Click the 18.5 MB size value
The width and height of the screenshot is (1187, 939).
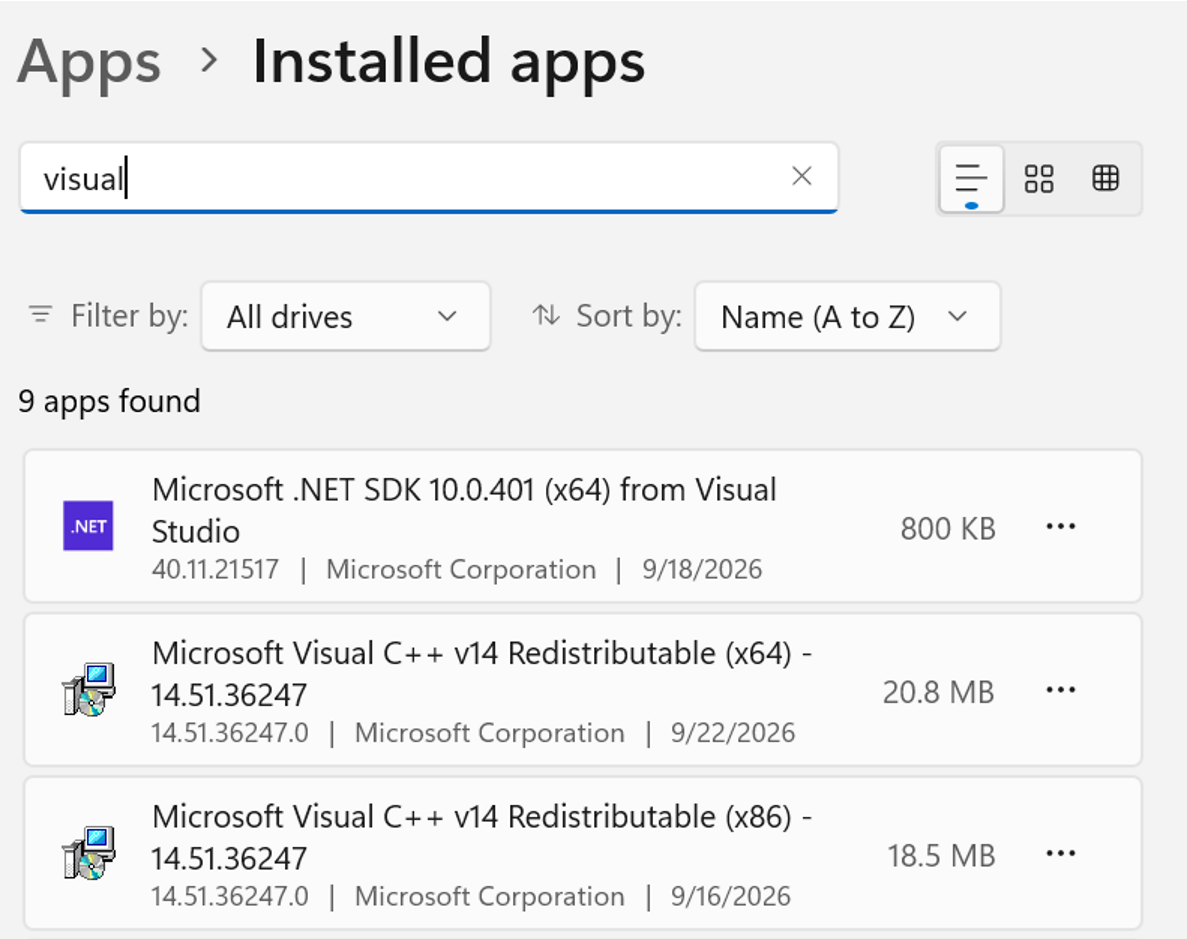(941, 856)
